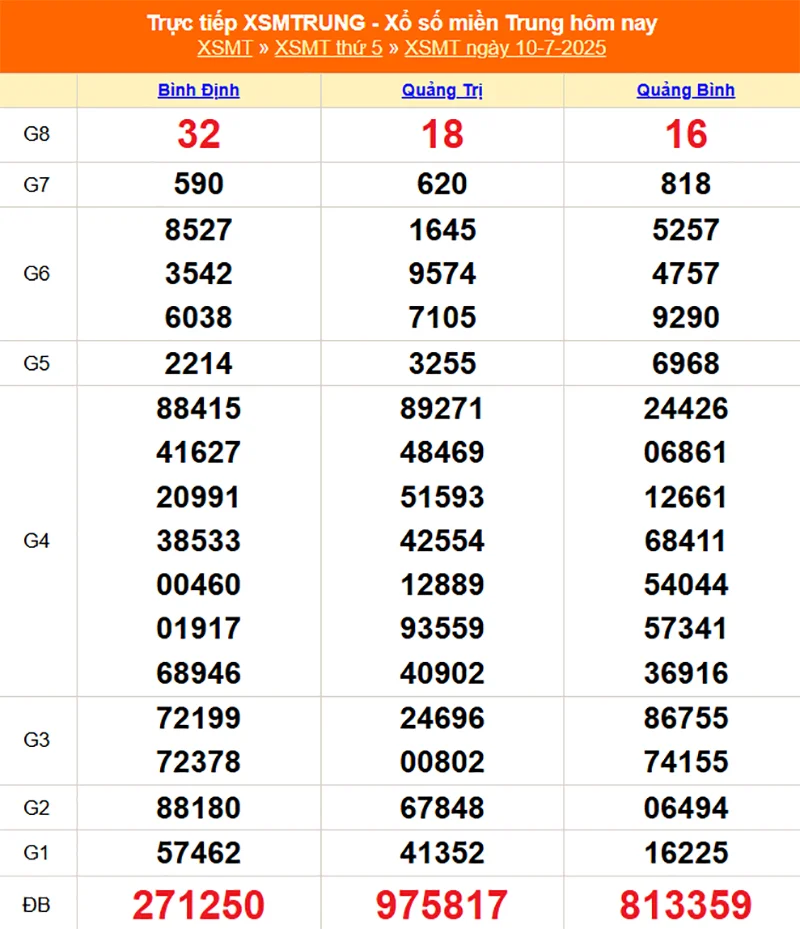
Task: Open the Bình Định province link
Action: point(198,90)
